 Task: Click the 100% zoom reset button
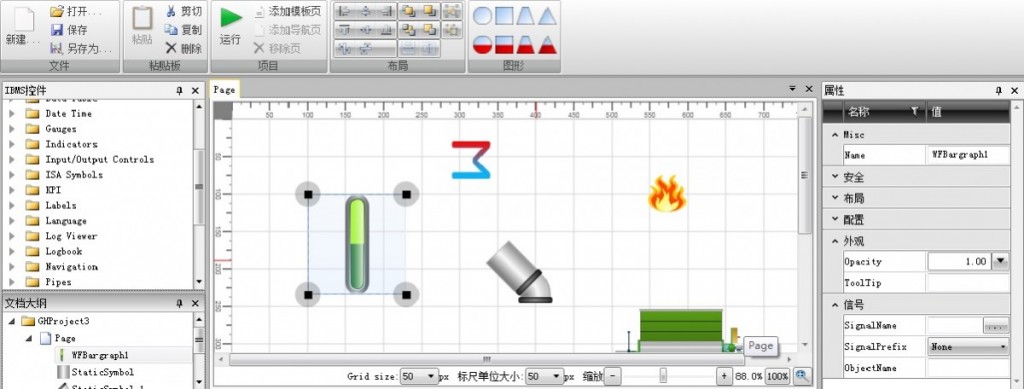point(777,377)
